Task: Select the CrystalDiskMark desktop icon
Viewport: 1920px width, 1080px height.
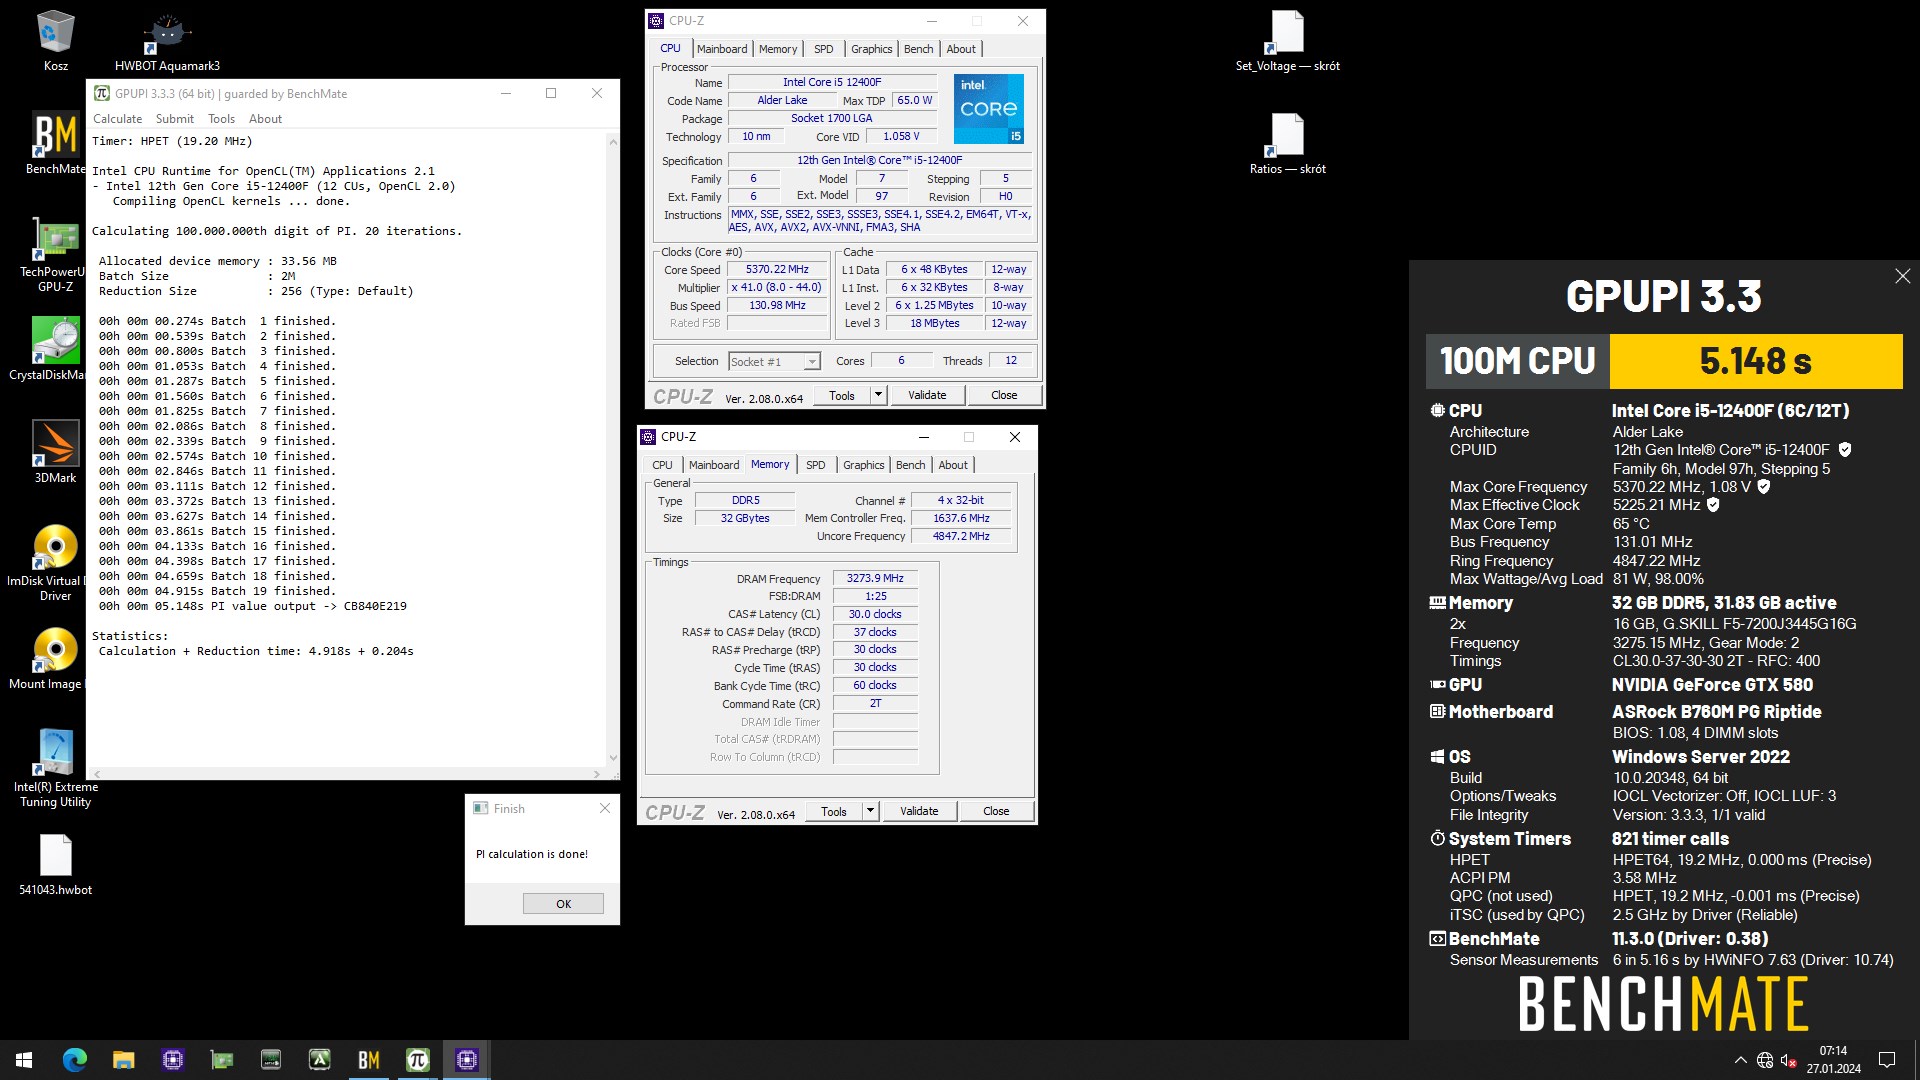Action: coord(55,349)
